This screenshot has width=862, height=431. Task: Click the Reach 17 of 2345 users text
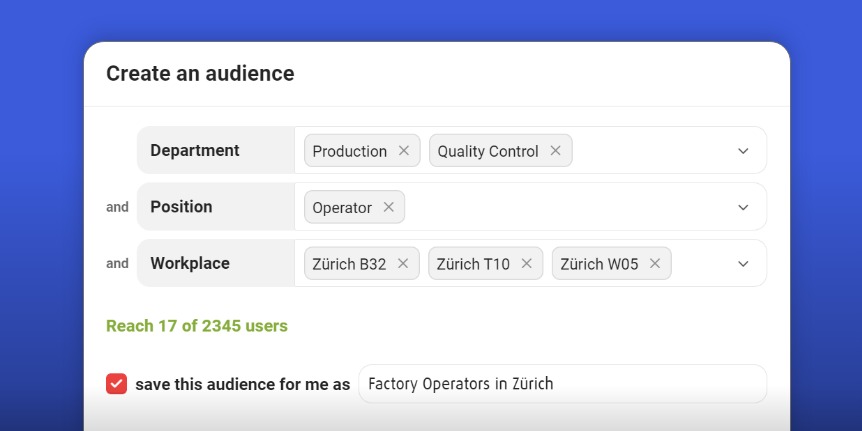pyautogui.click(x=197, y=326)
